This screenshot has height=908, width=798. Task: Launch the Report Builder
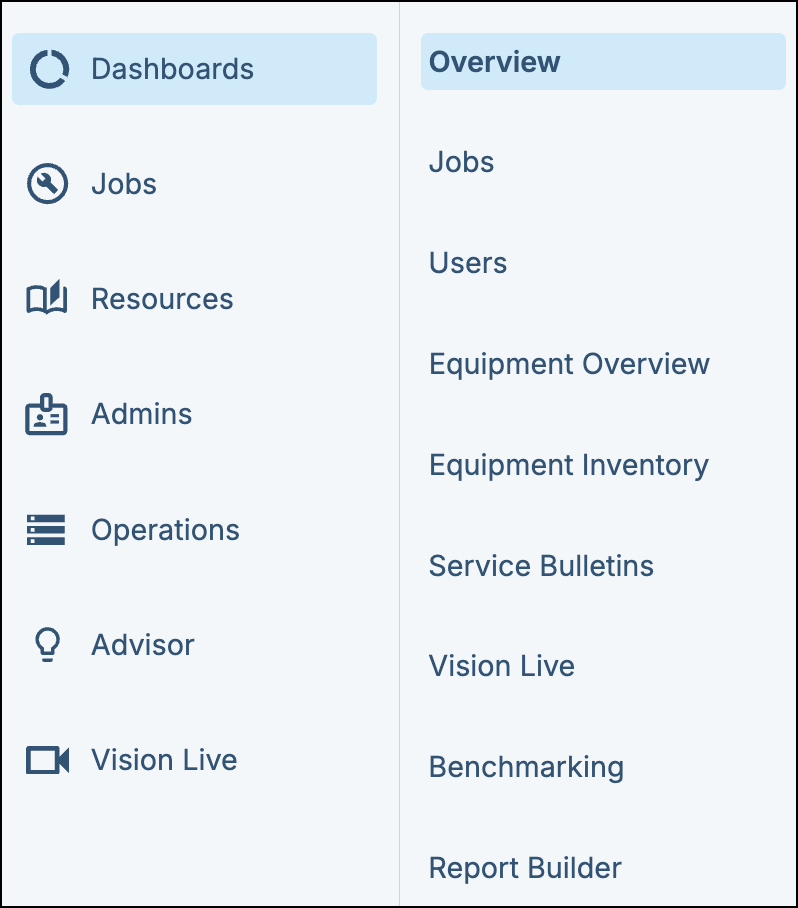(x=524, y=867)
